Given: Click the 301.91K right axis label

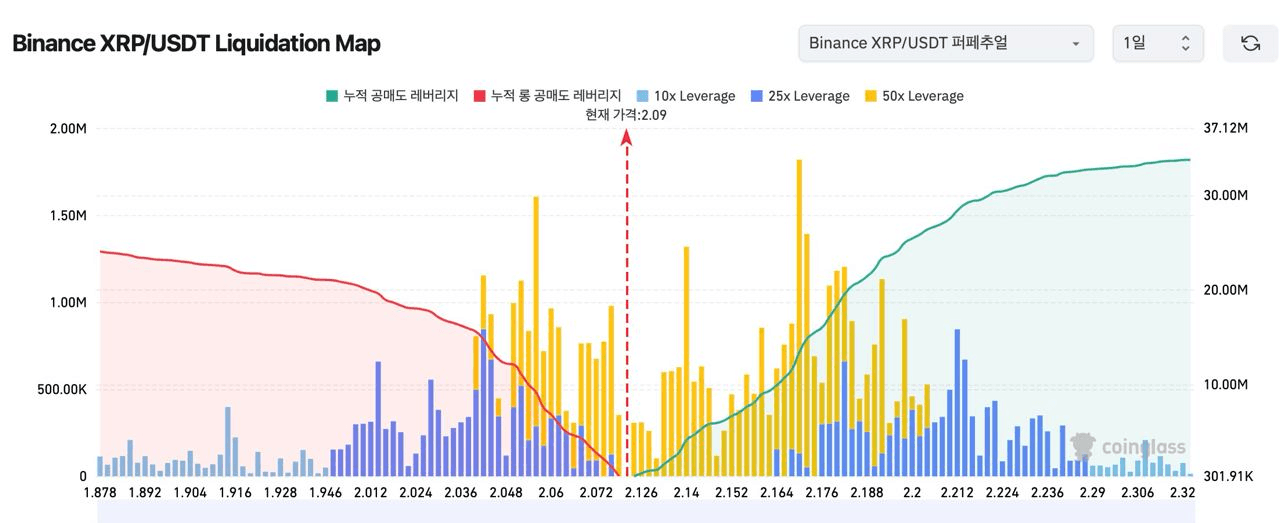Looking at the screenshot, I should [1227, 477].
